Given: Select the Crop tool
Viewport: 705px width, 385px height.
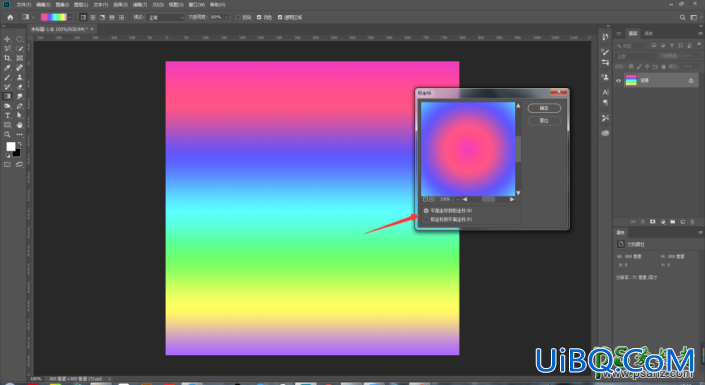Looking at the screenshot, I should pyautogui.click(x=7, y=58).
